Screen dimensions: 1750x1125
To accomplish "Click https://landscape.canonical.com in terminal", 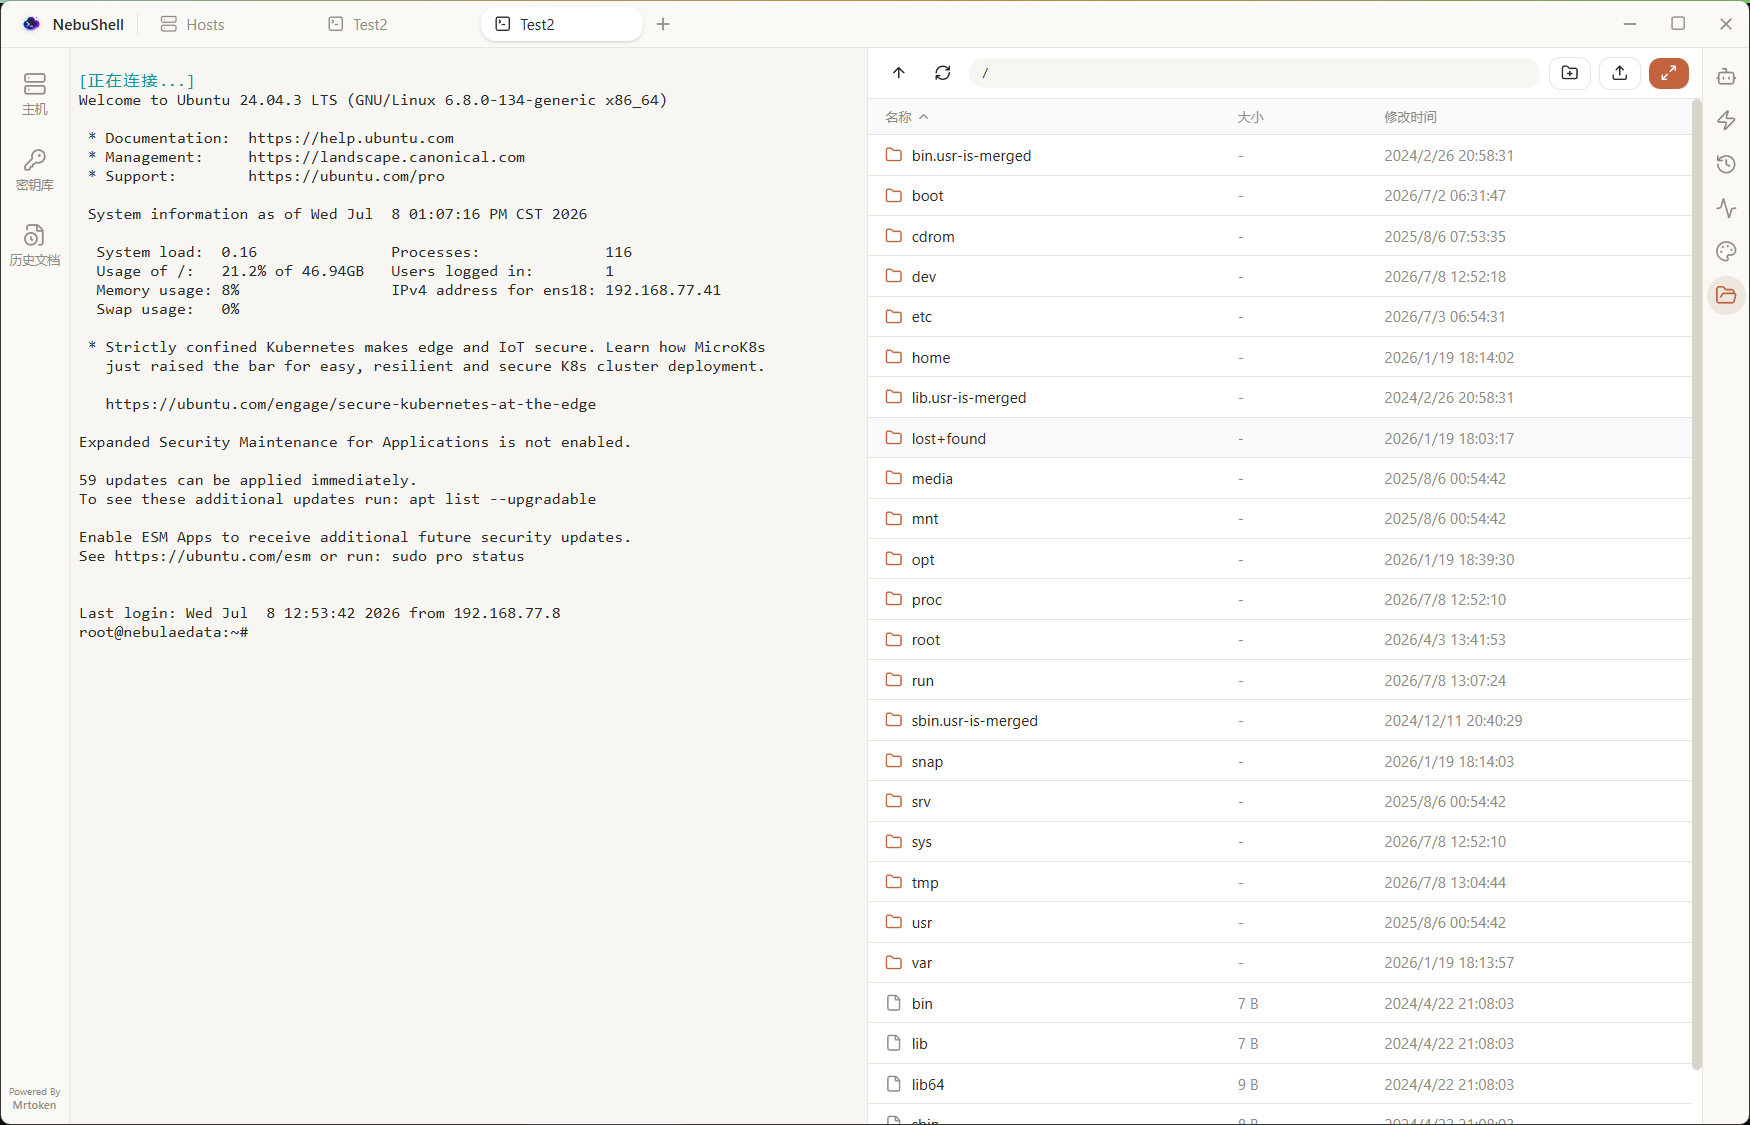I will [x=387, y=157].
